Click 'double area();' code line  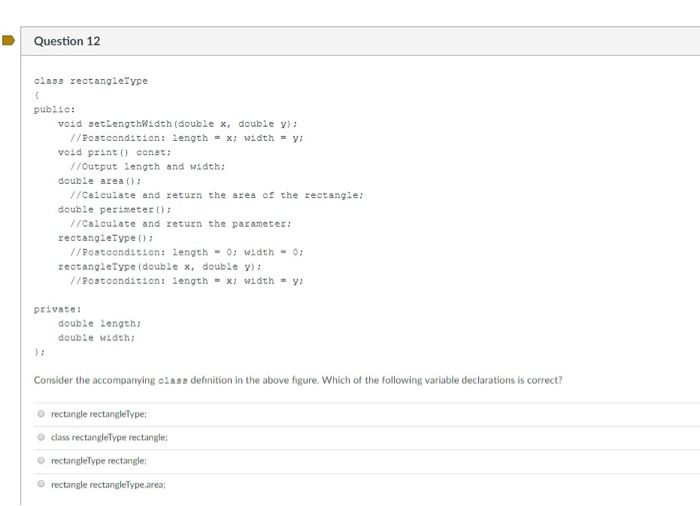pos(100,181)
